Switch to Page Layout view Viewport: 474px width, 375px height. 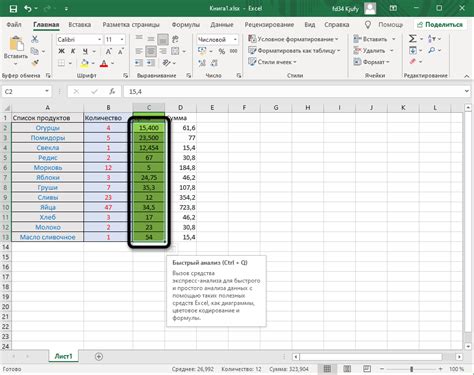point(347,369)
